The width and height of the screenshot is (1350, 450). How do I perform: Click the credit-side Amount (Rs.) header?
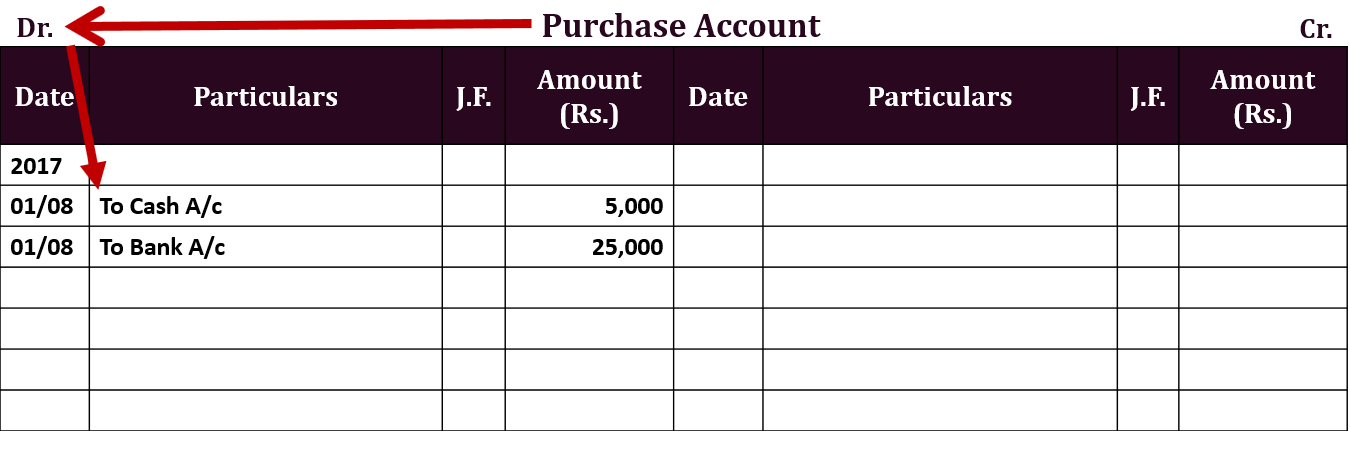[1263, 96]
